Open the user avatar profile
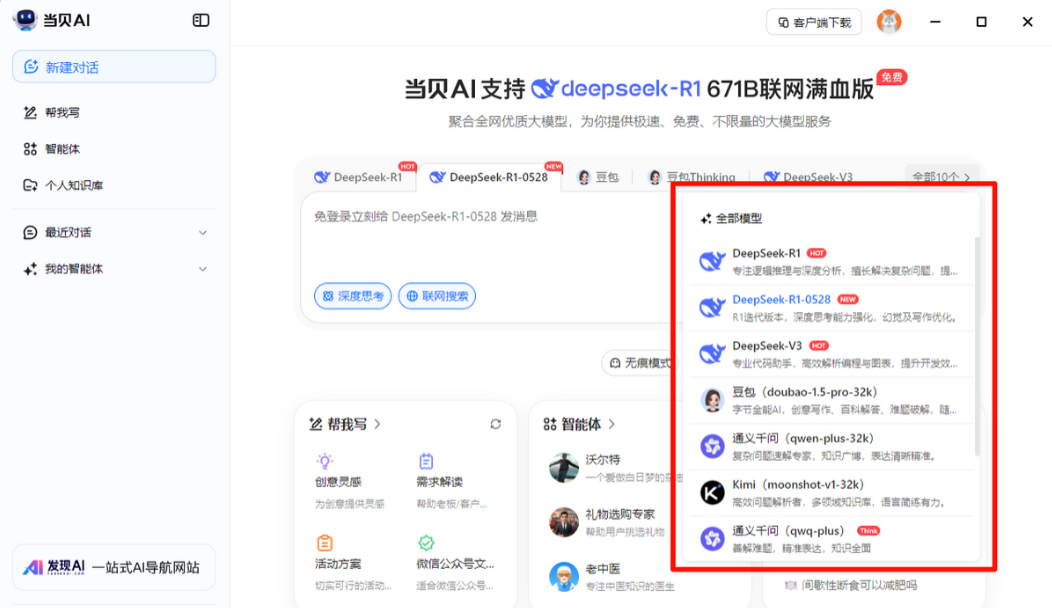Screen dimensions: 1052x608 pyautogui.click(x=889, y=21)
